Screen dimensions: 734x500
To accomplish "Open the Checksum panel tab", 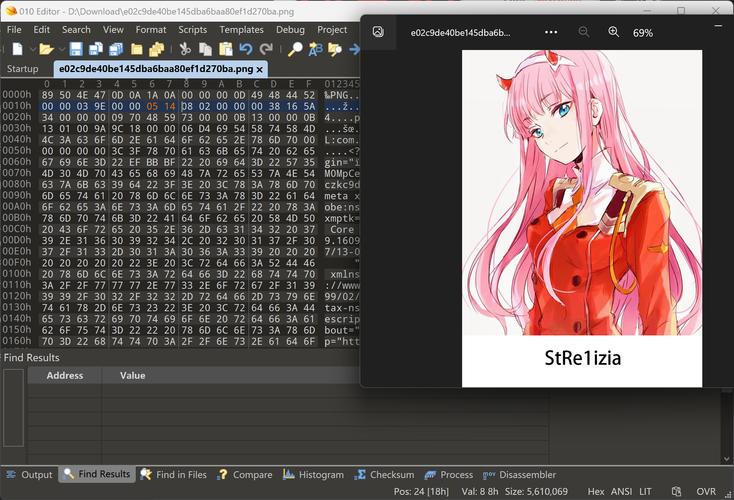I will click(384, 474).
